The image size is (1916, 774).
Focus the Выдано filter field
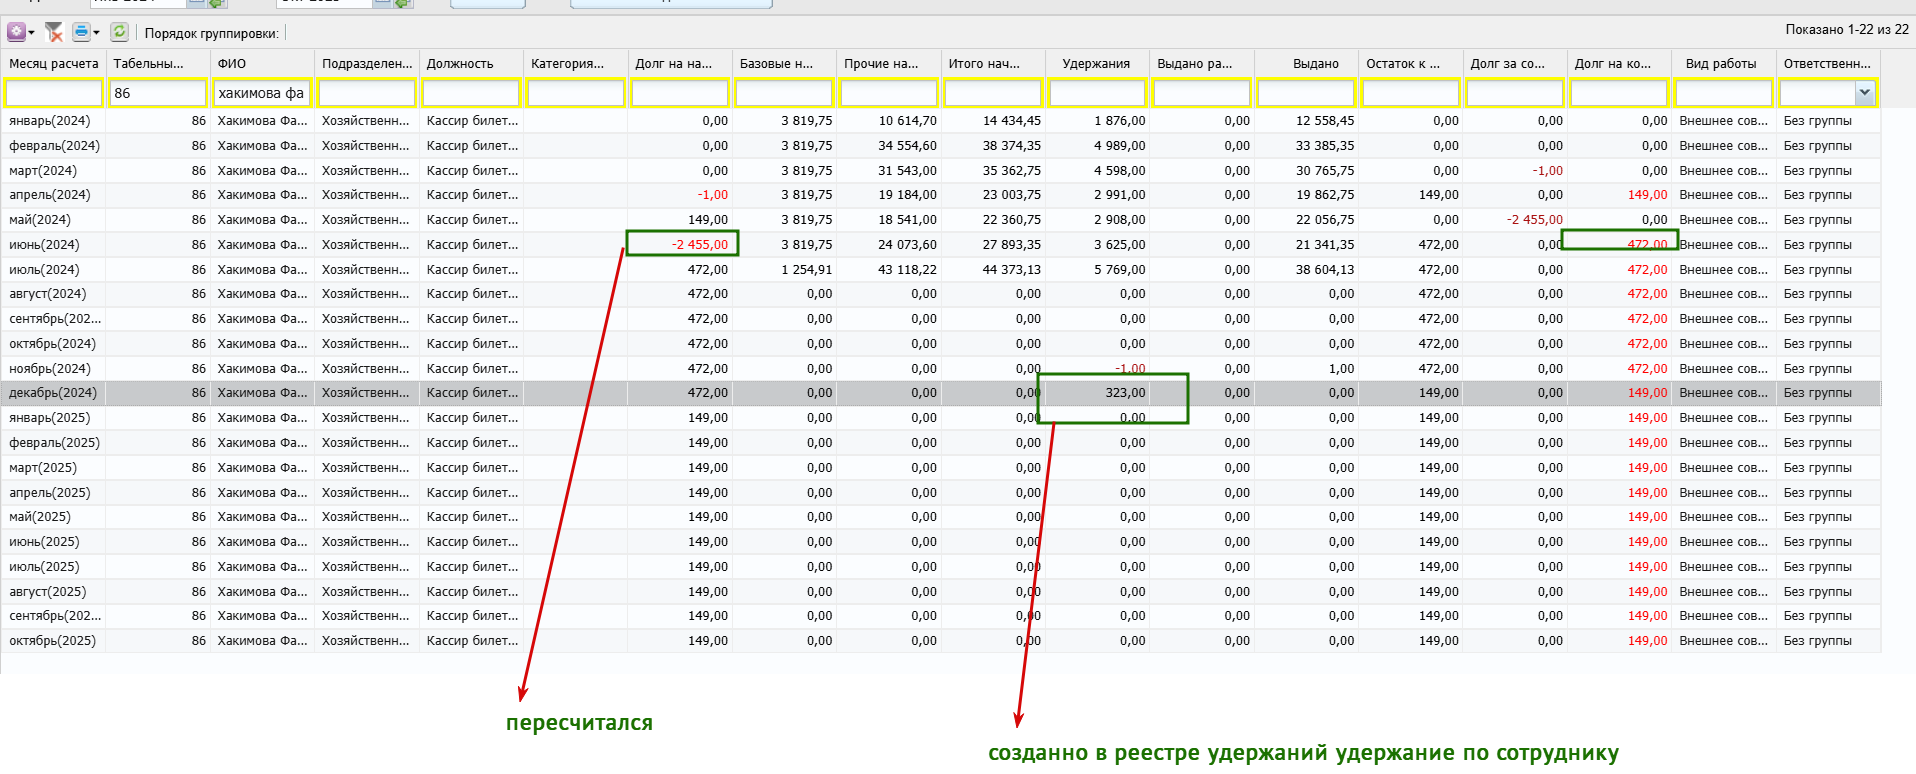pos(1306,93)
